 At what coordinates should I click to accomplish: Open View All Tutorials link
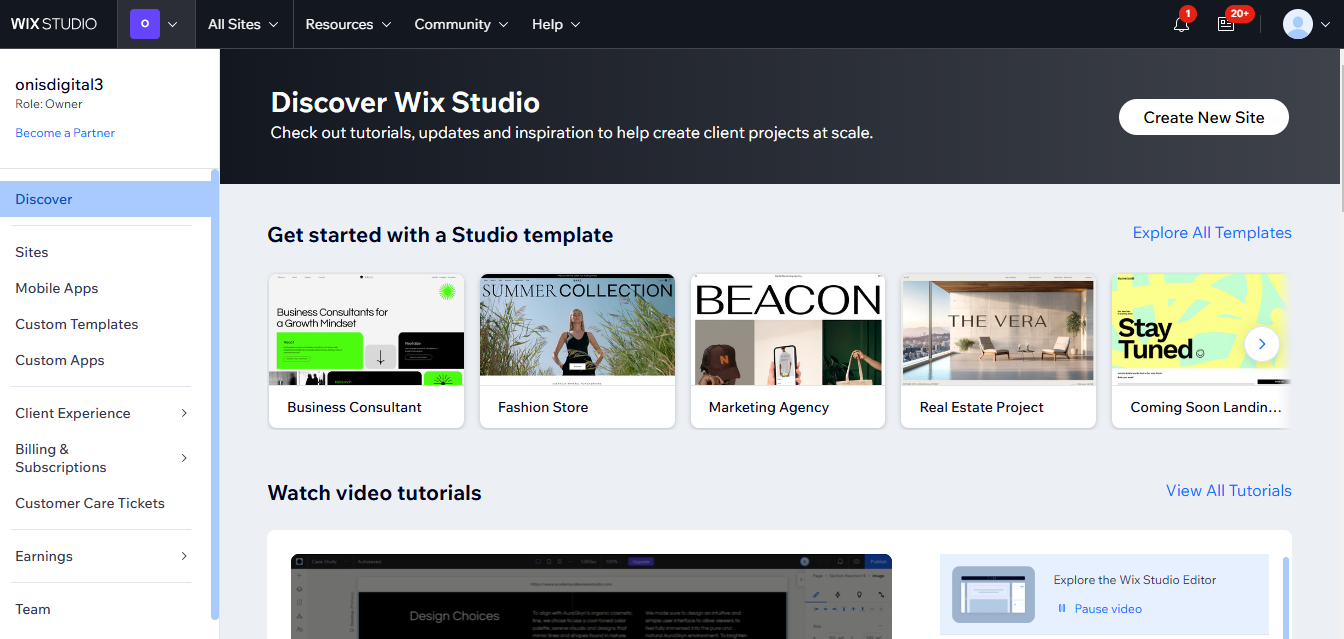1229,491
